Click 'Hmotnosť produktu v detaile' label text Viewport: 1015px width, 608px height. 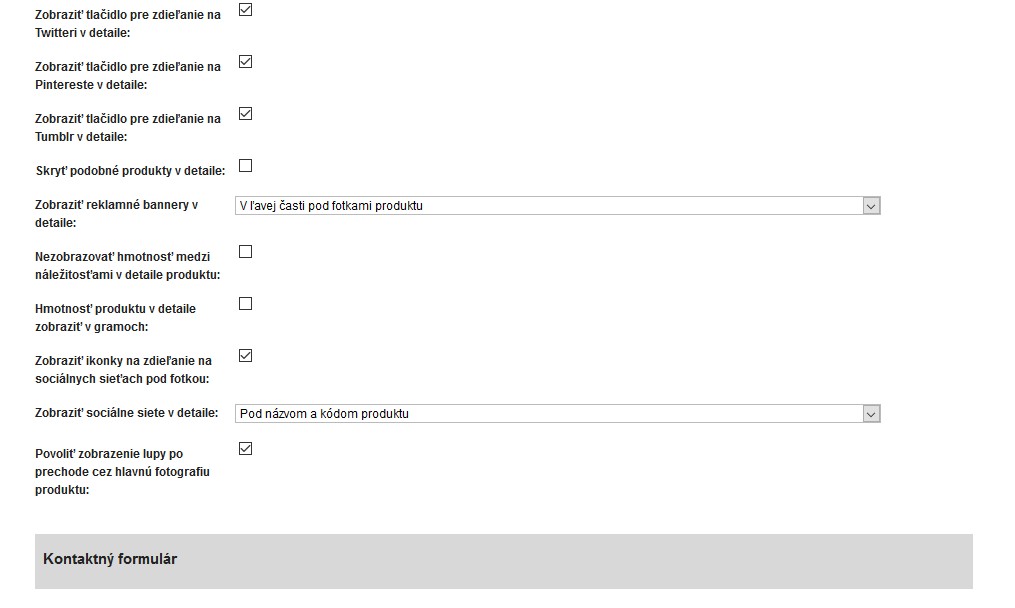point(115,318)
